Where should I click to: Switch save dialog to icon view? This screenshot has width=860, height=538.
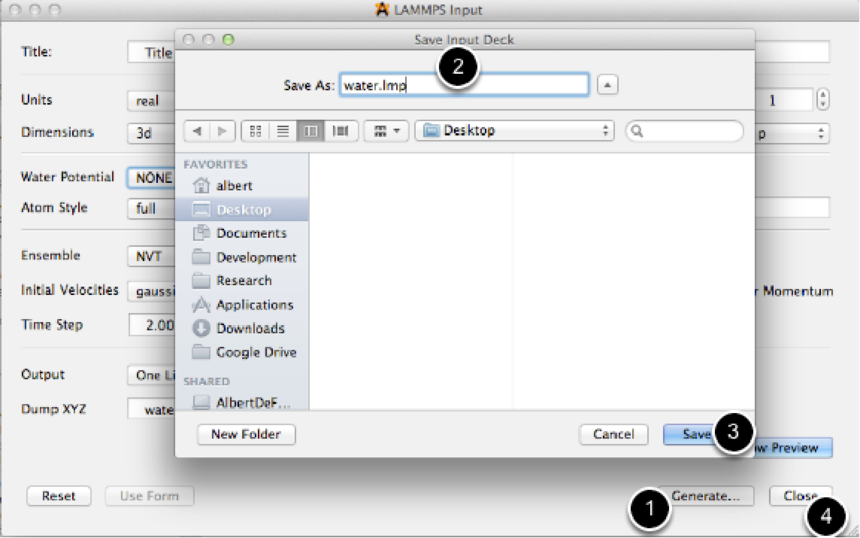coord(255,131)
